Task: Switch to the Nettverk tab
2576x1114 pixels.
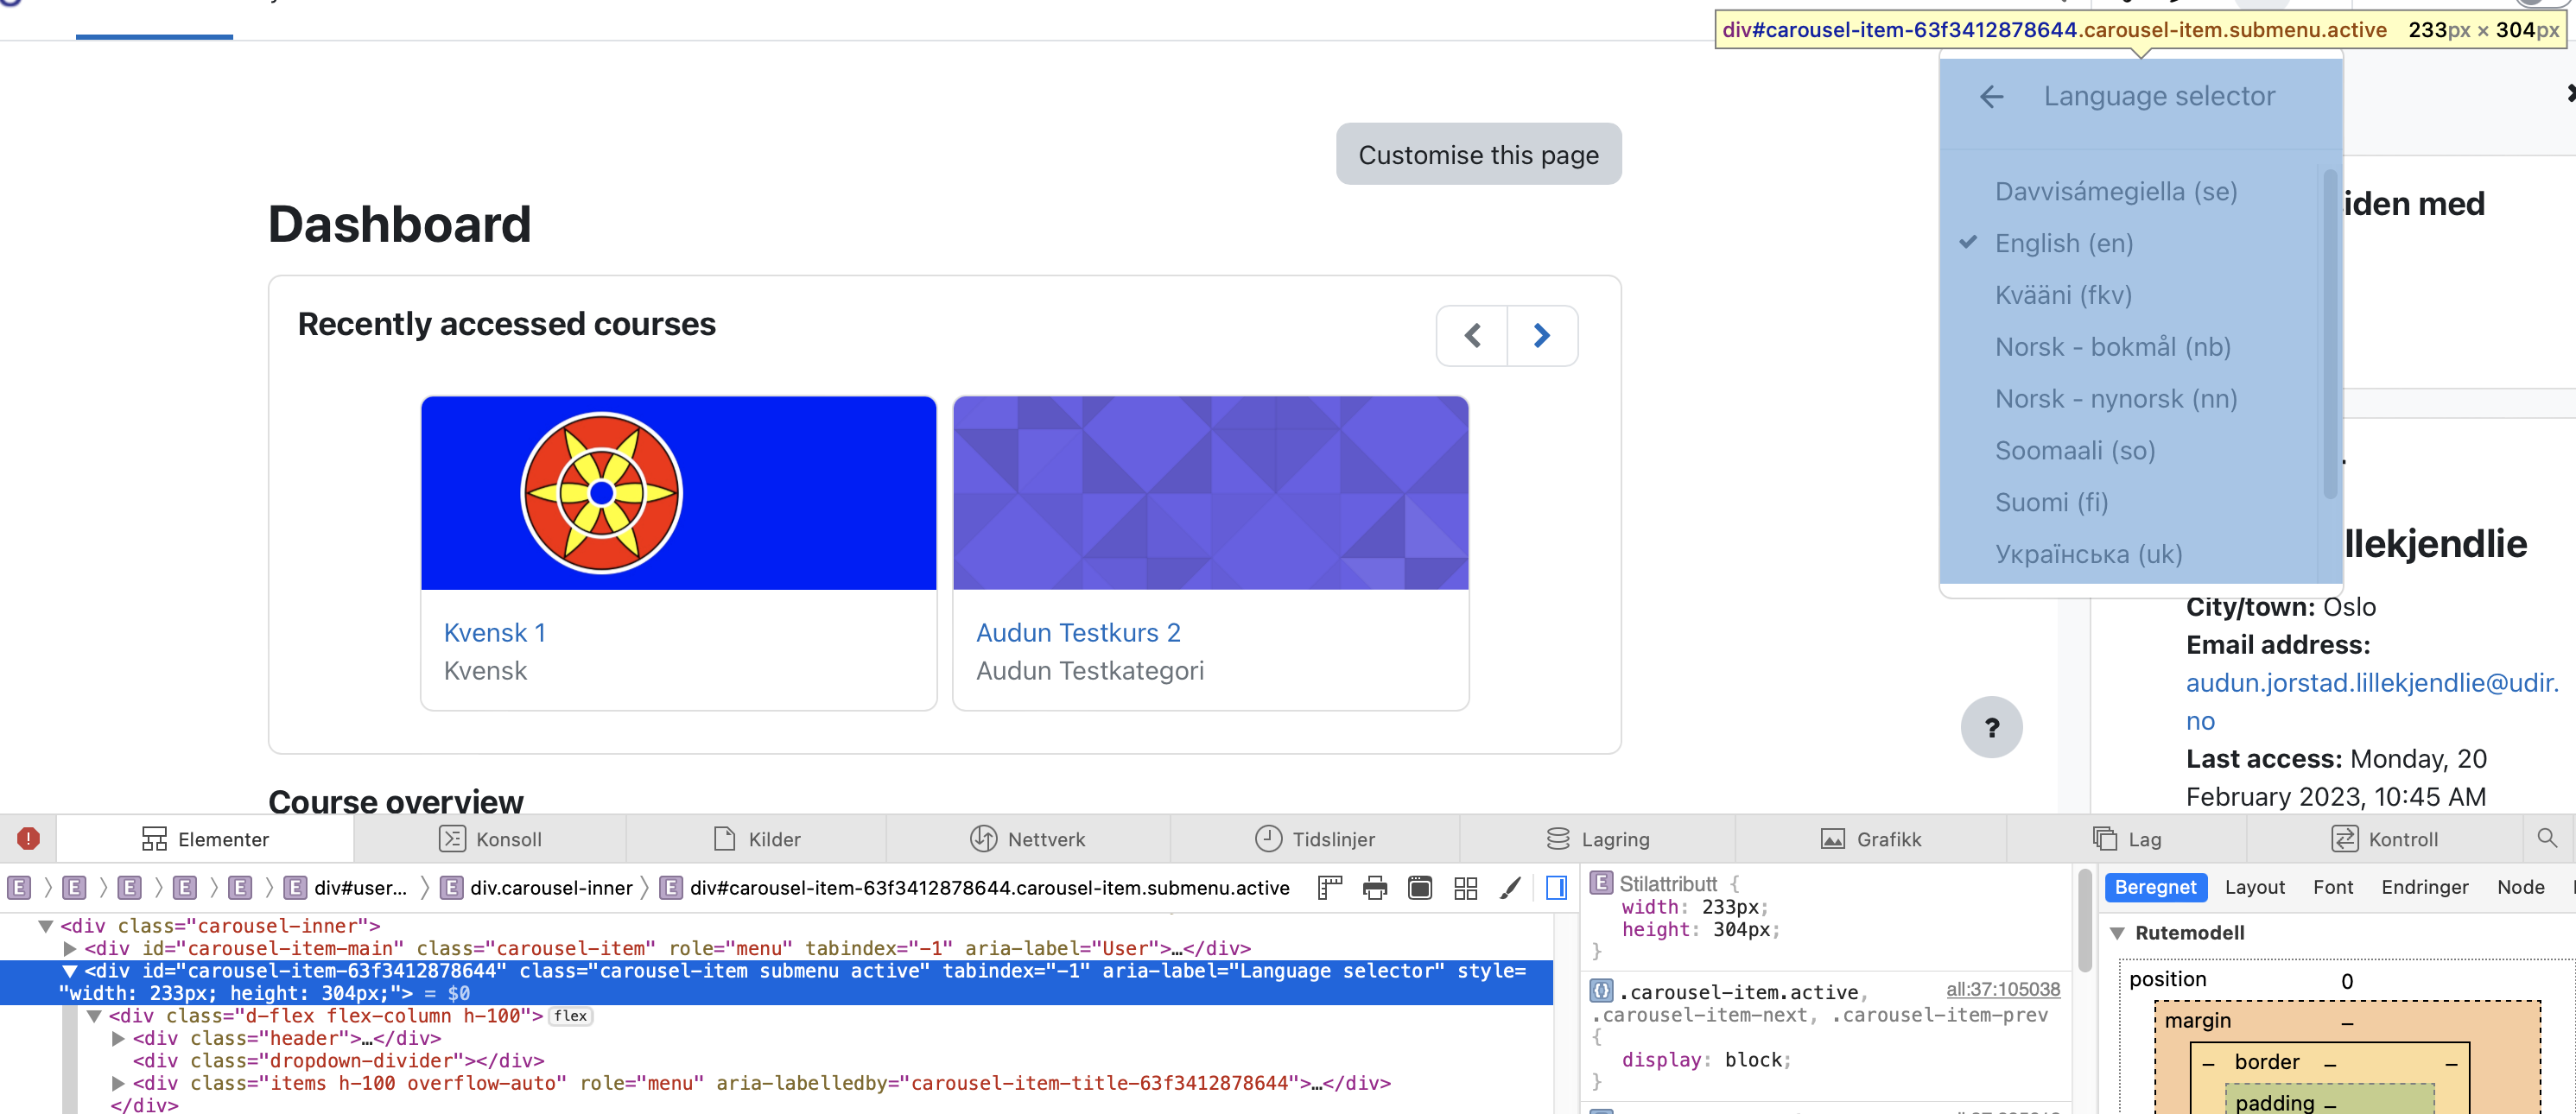Action: pyautogui.click(x=1028, y=839)
